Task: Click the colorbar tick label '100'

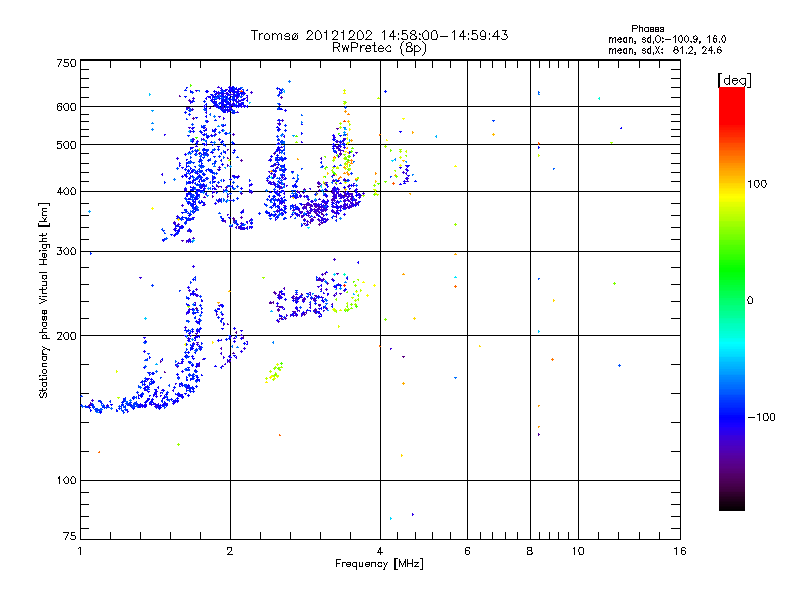Action: (757, 184)
